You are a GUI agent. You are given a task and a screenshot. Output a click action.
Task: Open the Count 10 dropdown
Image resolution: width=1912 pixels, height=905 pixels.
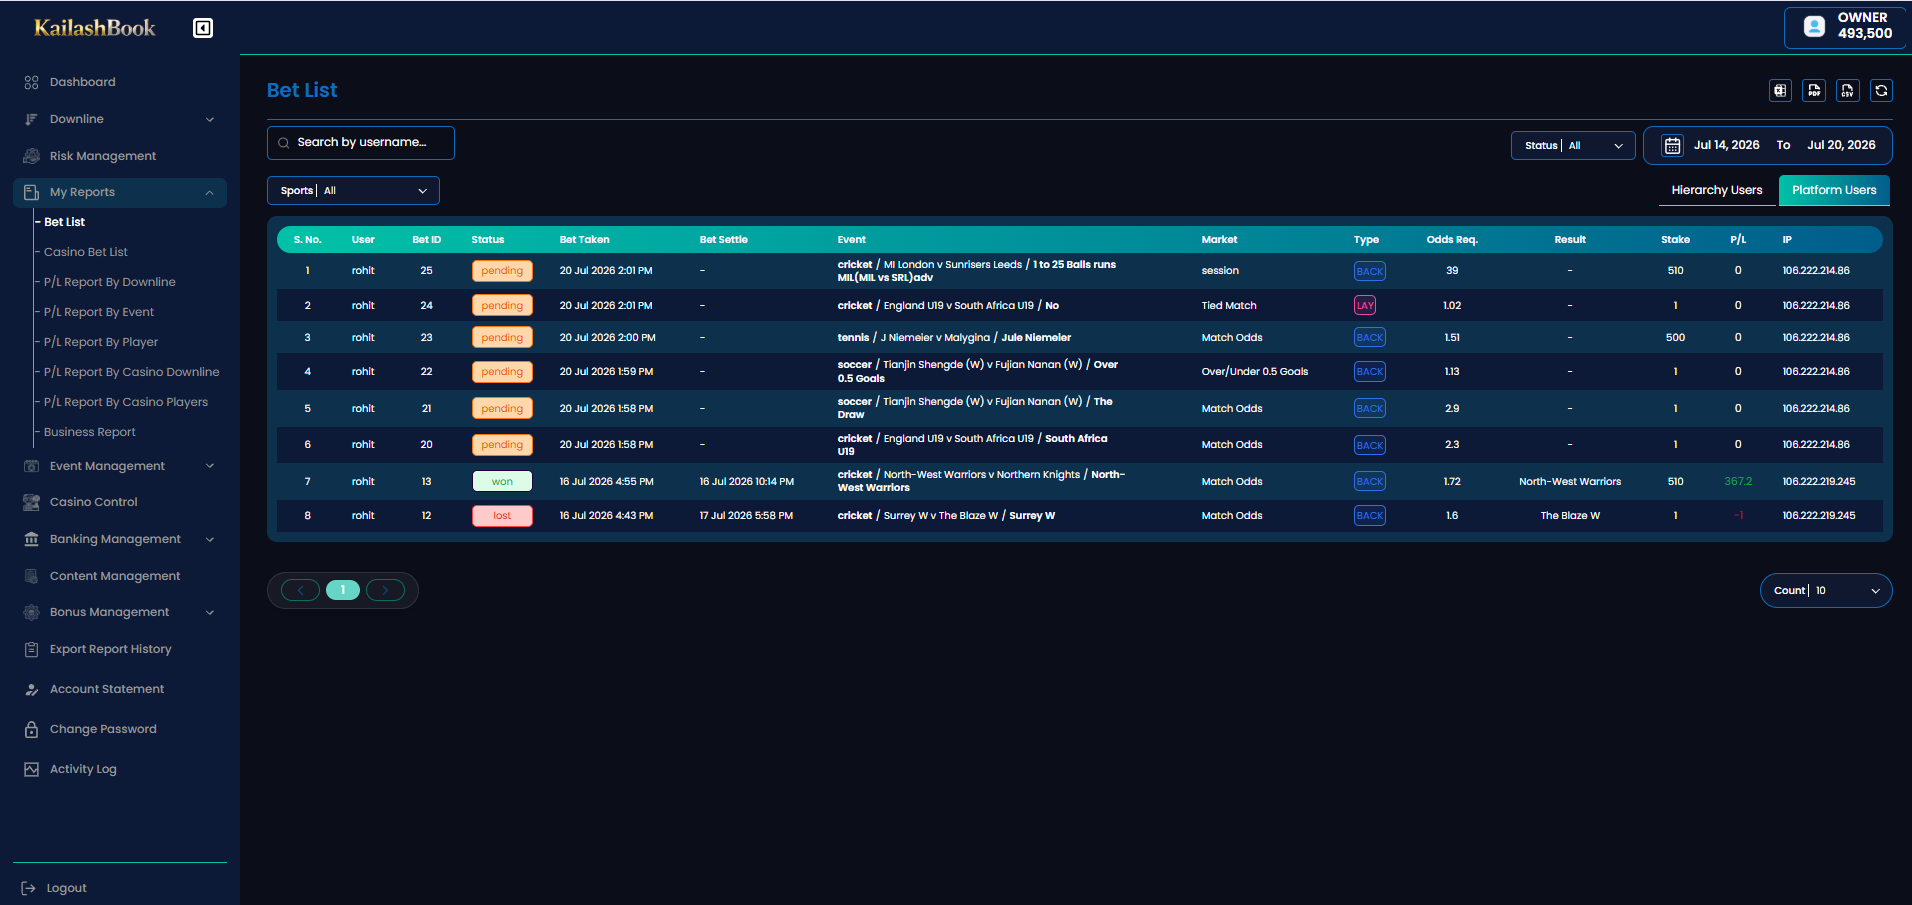[x=1826, y=590]
